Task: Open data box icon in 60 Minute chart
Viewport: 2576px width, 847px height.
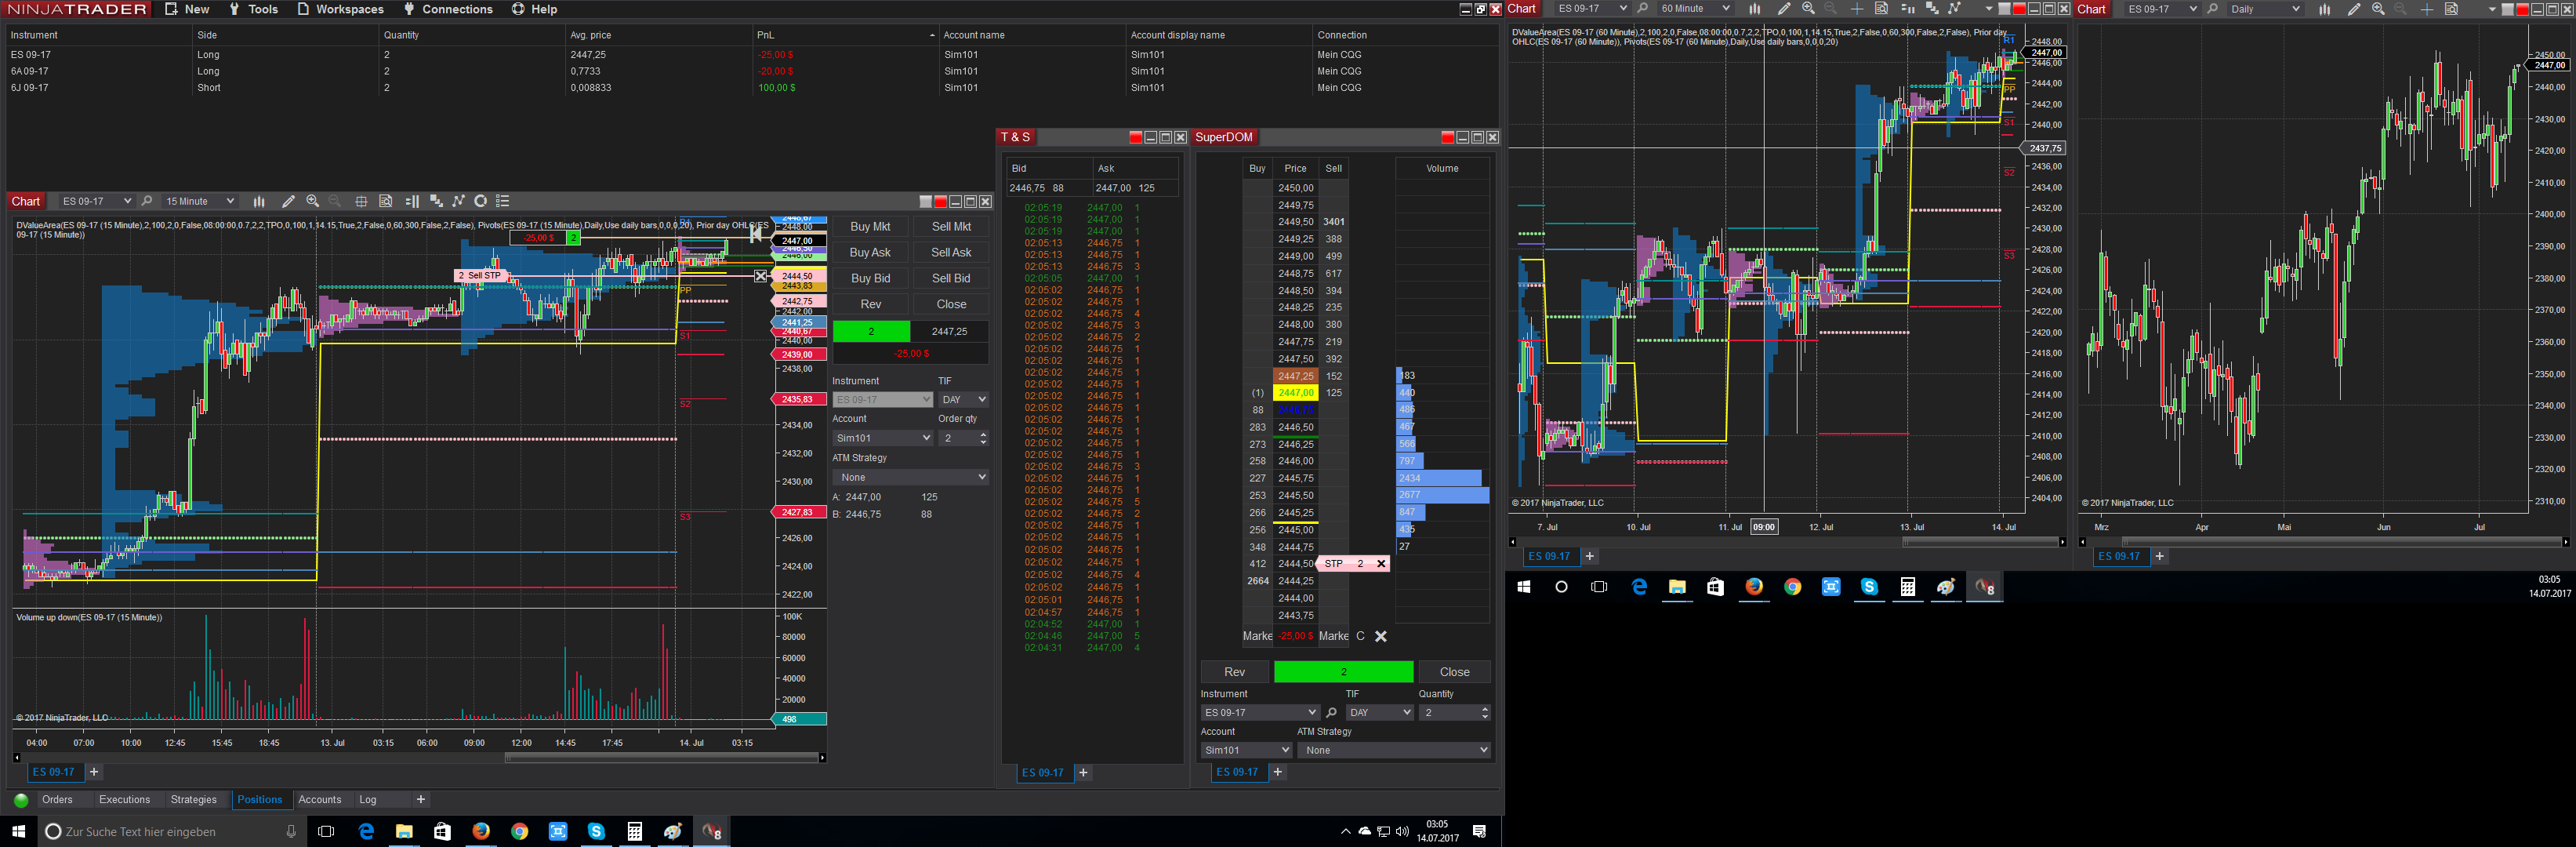Action: (1881, 9)
